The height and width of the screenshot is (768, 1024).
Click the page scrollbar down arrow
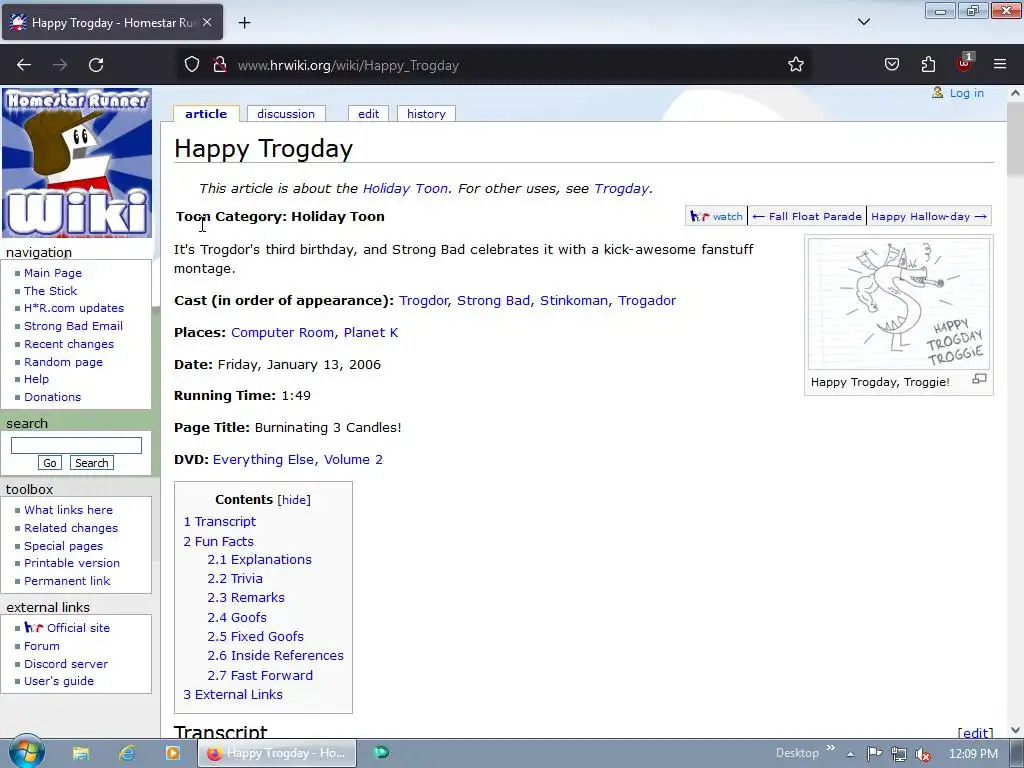(1015, 730)
